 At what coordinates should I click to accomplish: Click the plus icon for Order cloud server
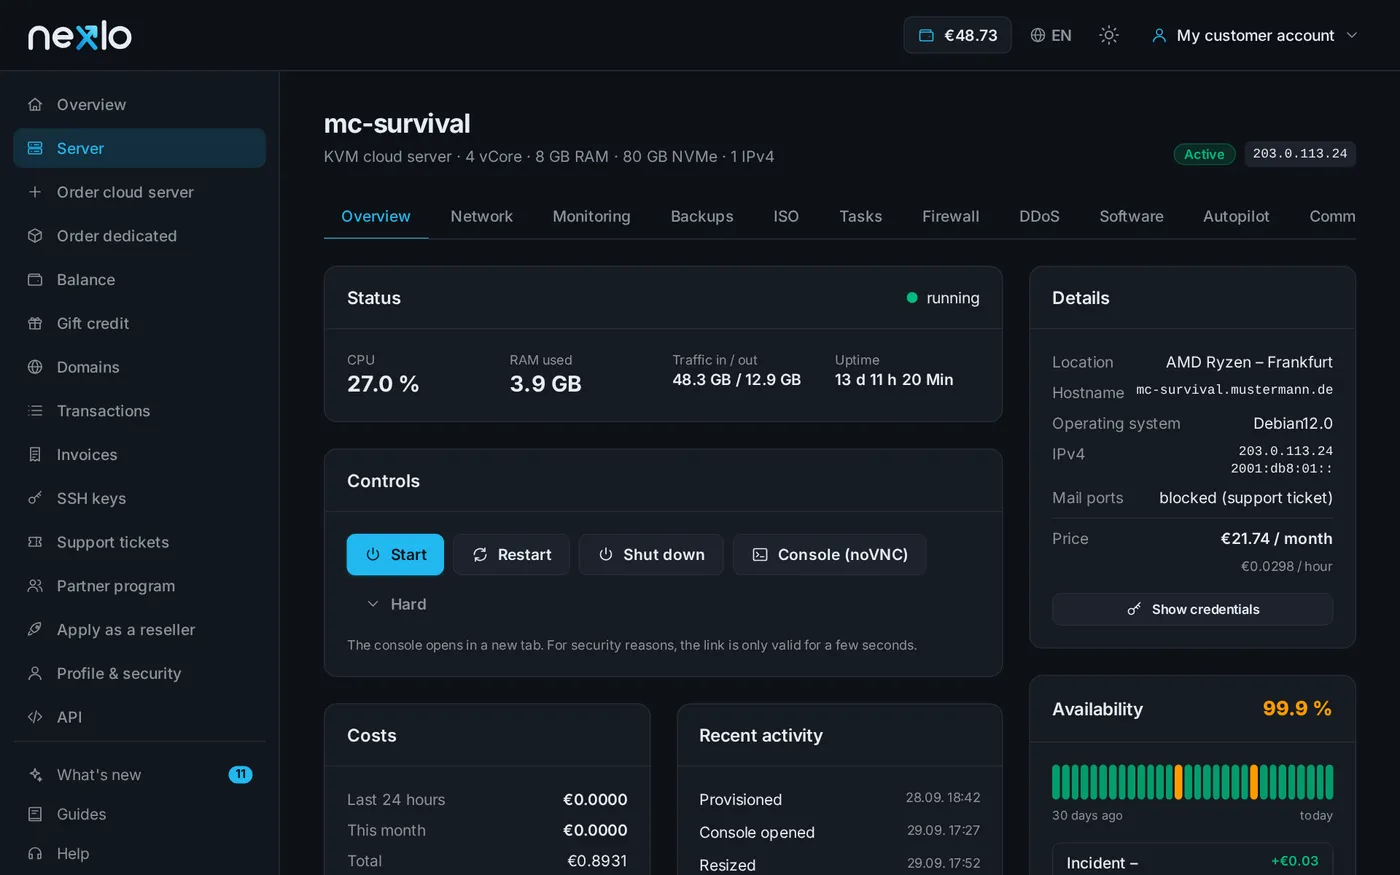tap(35, 192)
